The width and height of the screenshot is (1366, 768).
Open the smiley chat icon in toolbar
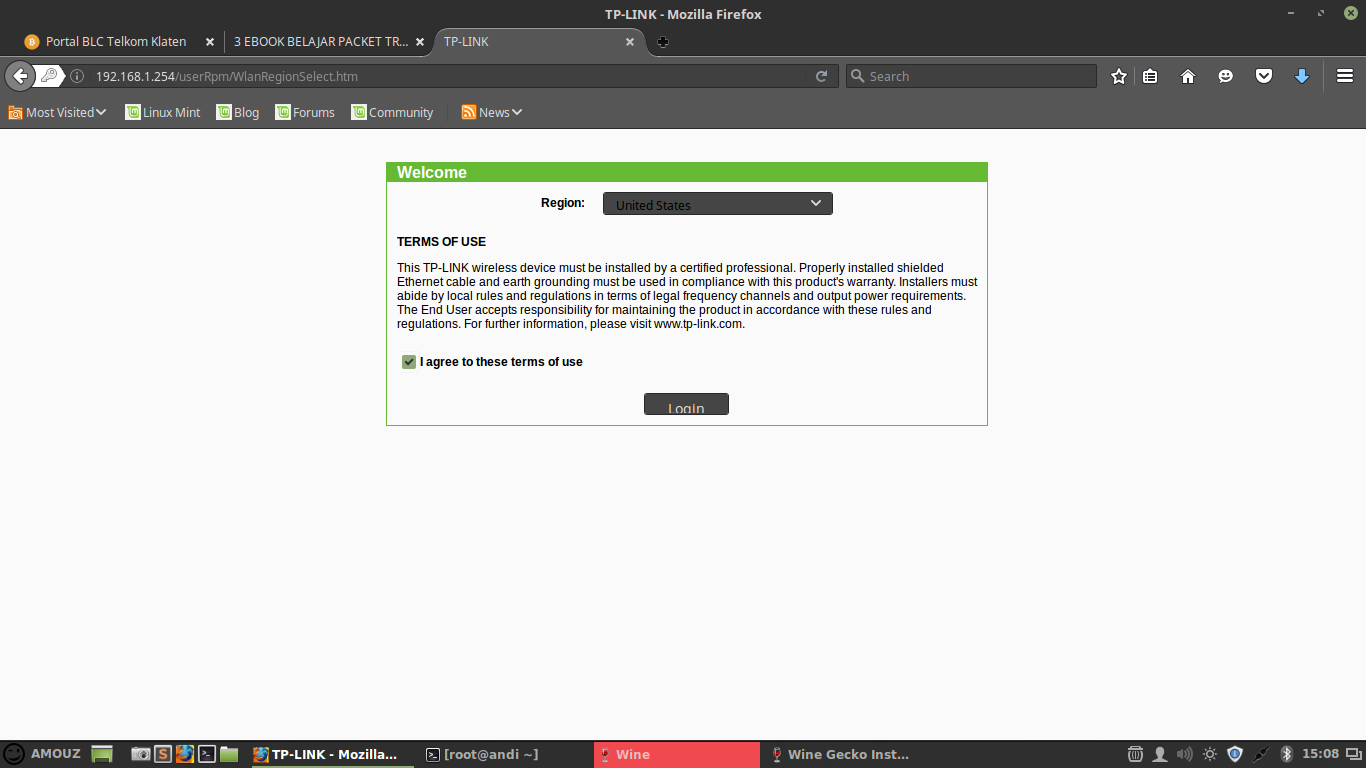1226,76
